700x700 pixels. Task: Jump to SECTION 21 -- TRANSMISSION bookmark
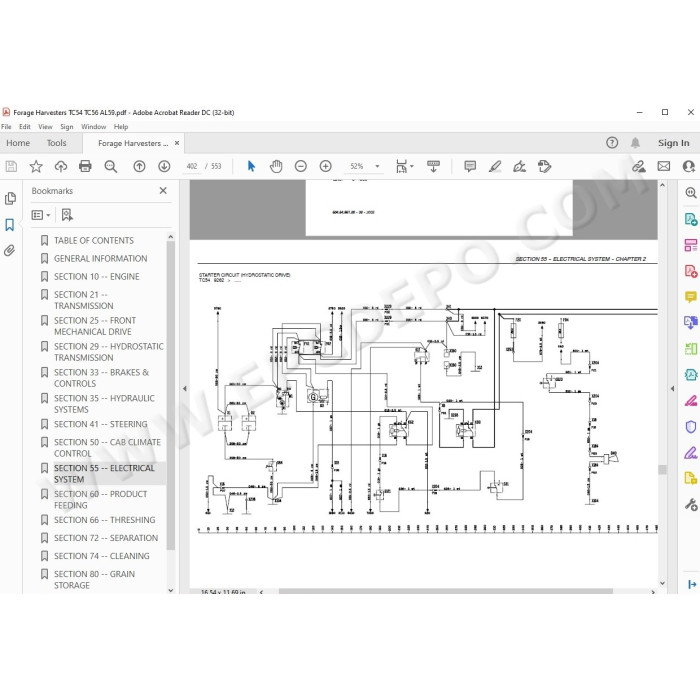(83, 300)
